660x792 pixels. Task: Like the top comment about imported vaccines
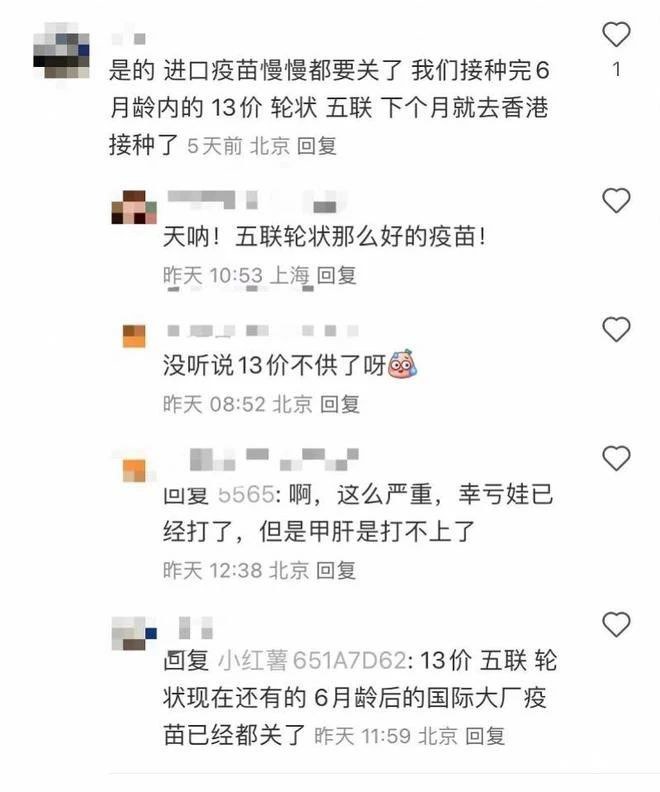(x=616, y=34)
